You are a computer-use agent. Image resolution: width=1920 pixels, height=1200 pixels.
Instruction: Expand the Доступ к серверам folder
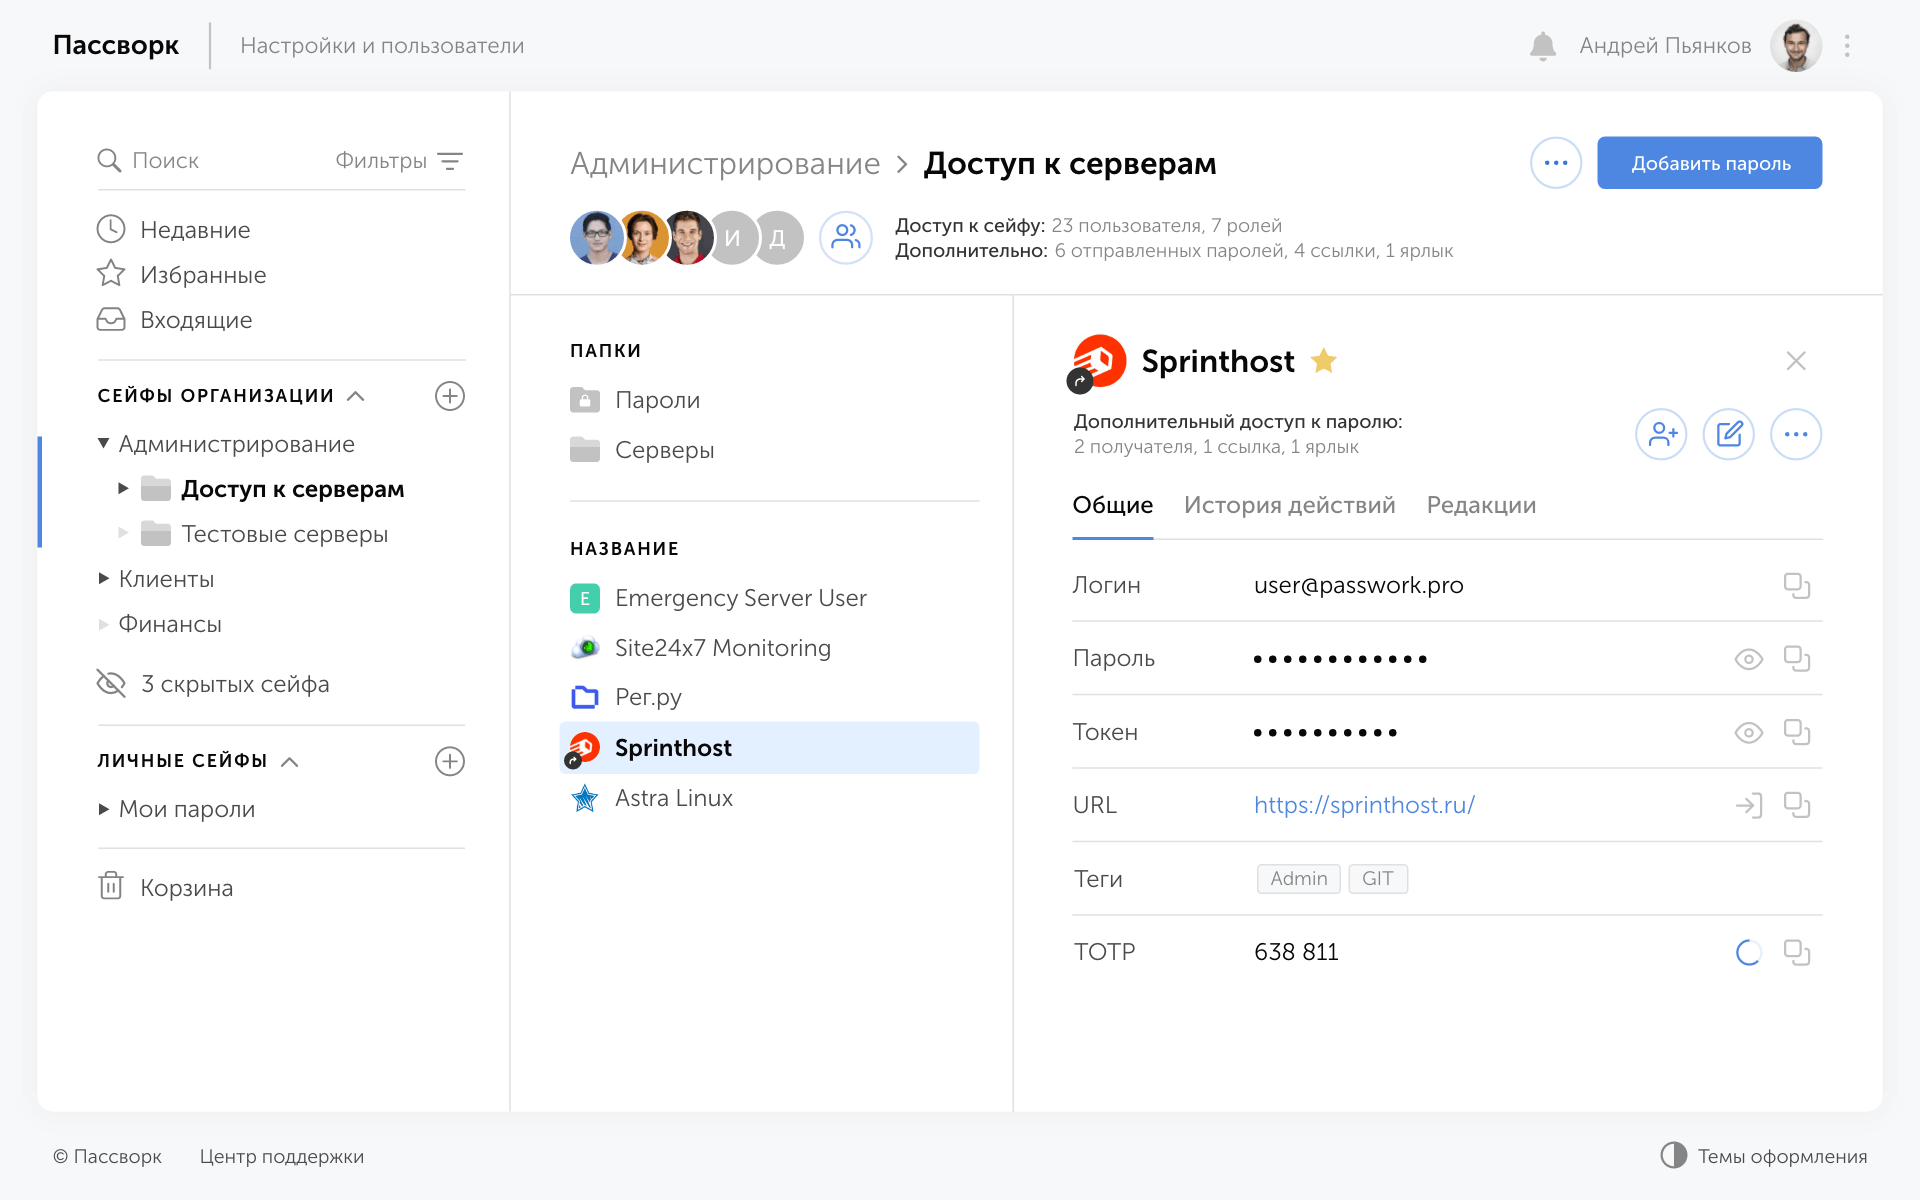pyautogui.click(x=123, y=489)
